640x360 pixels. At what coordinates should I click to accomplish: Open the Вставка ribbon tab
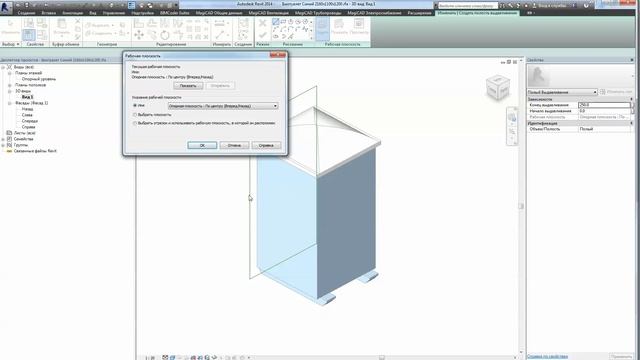49,13
